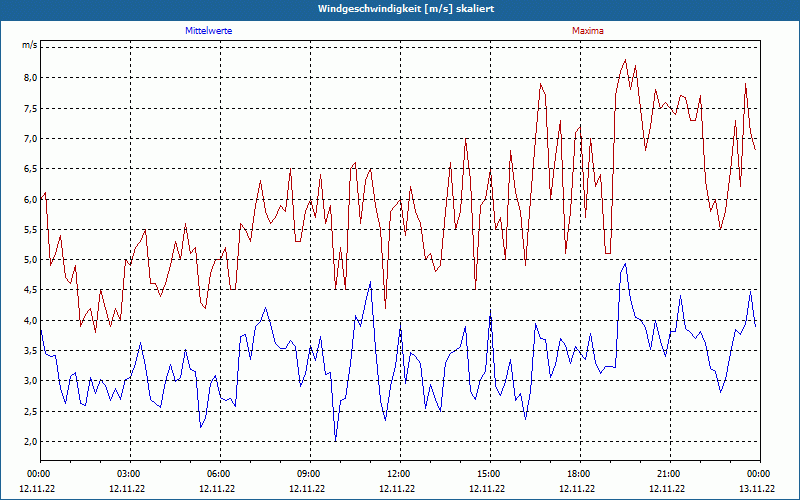Viewport: 800px width, 500px height.
Task: Click the red Maxima legend label
Action: (588, 31)
